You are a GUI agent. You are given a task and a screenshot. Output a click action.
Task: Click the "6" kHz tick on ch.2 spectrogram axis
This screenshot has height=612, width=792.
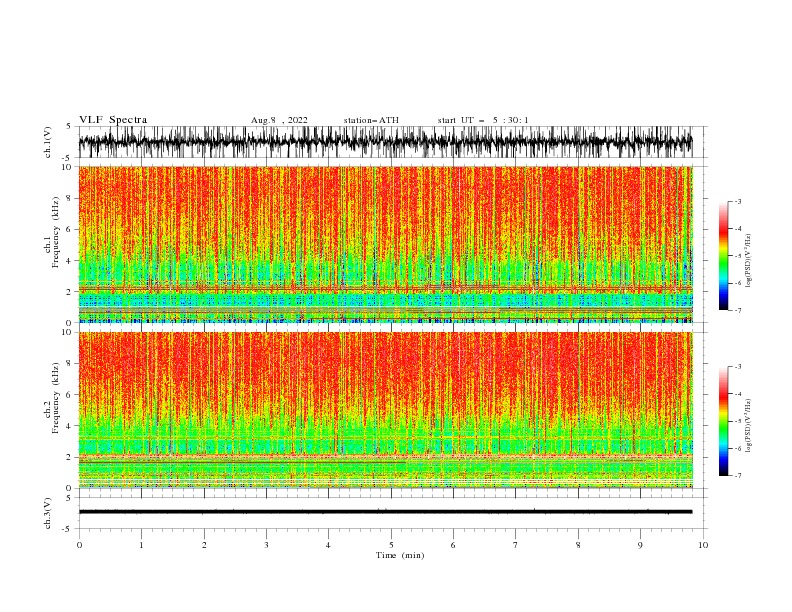click(x=69, y=395)
